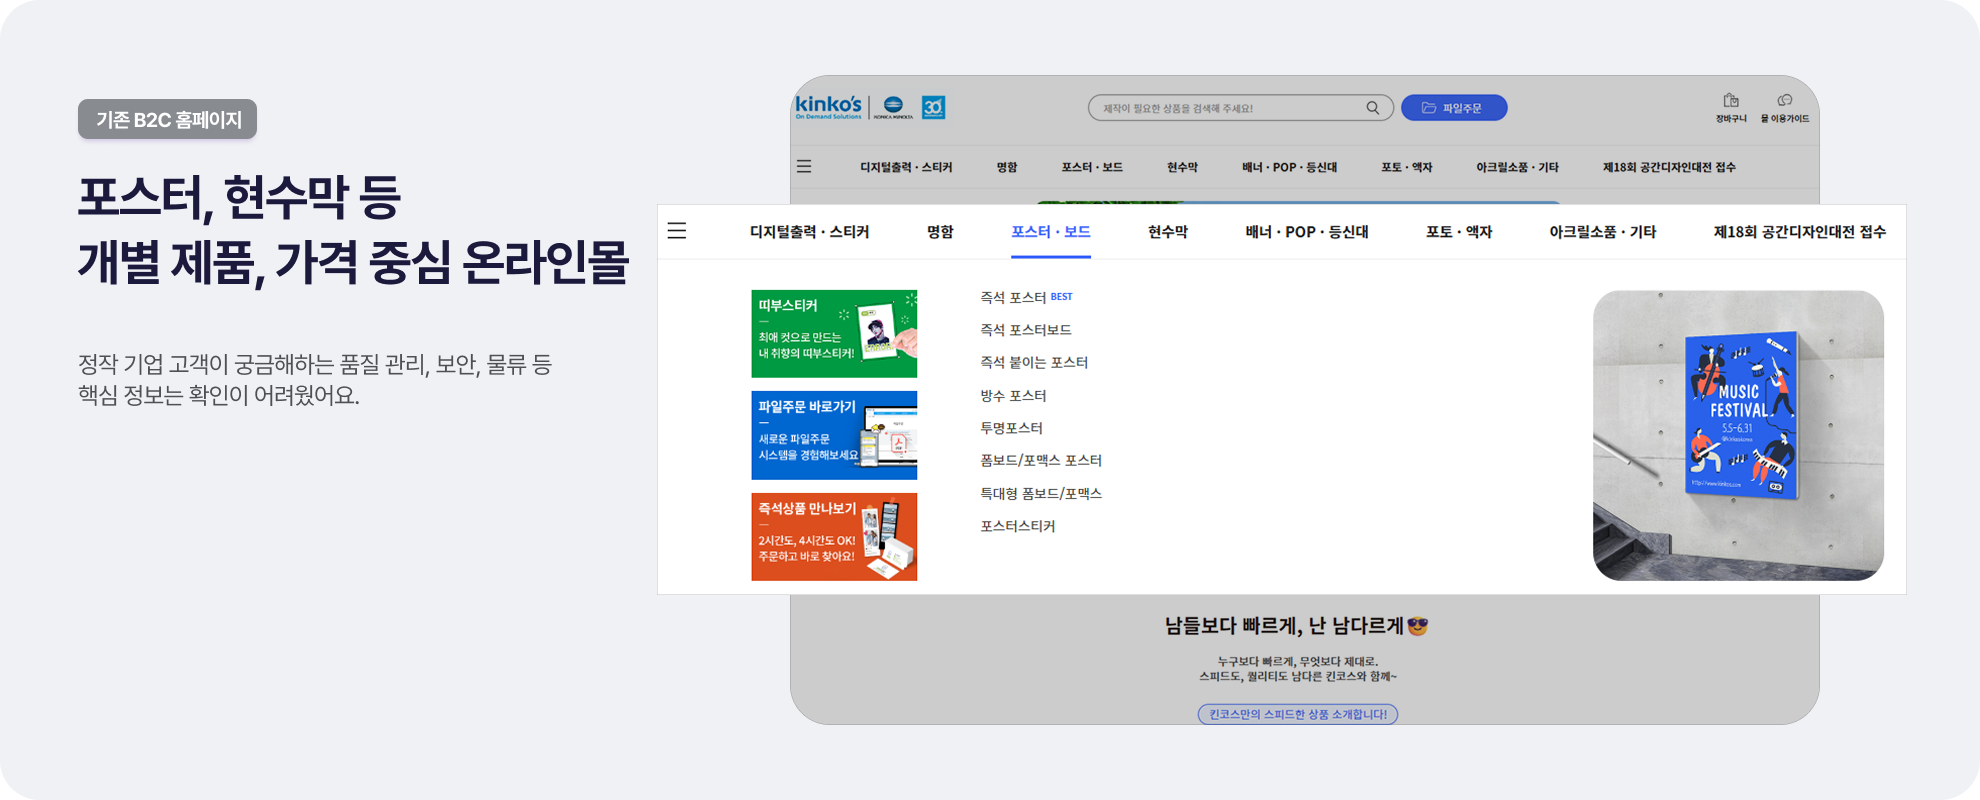Click the orange 즉석상품 만나보기 banner
The height and width of the screenshot is (800, 1980).
[x=834, y=536]
